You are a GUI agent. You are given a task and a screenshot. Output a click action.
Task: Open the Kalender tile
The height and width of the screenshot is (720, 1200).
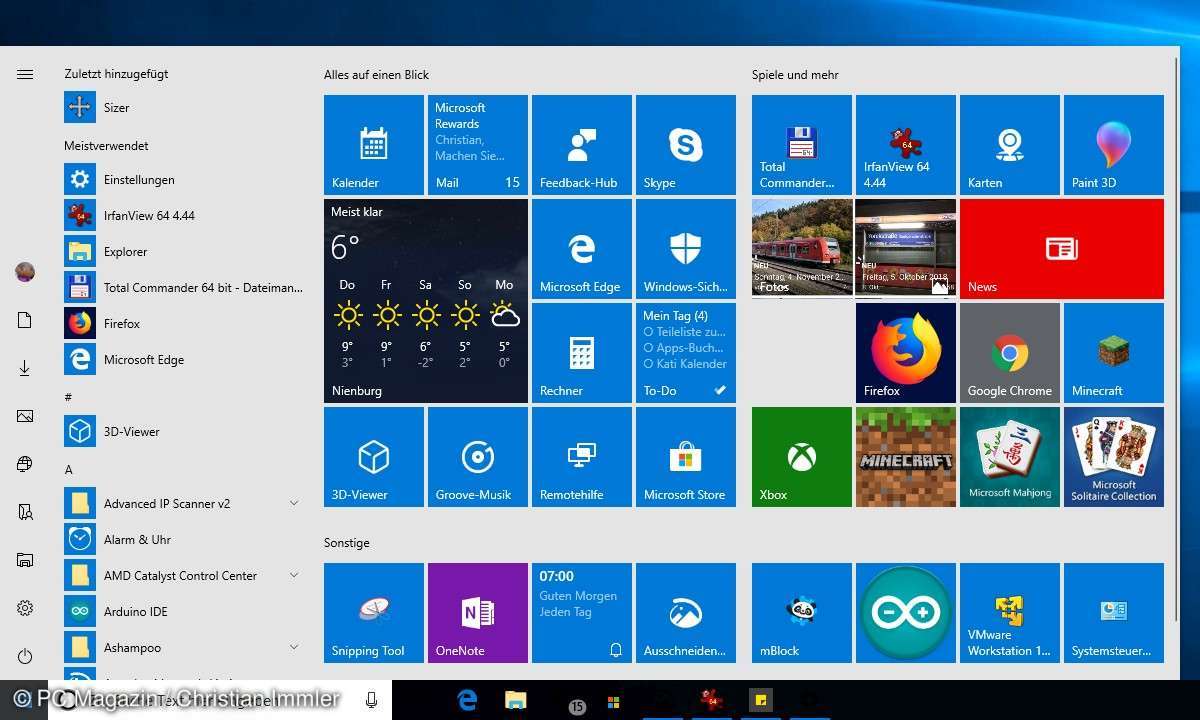374,145
